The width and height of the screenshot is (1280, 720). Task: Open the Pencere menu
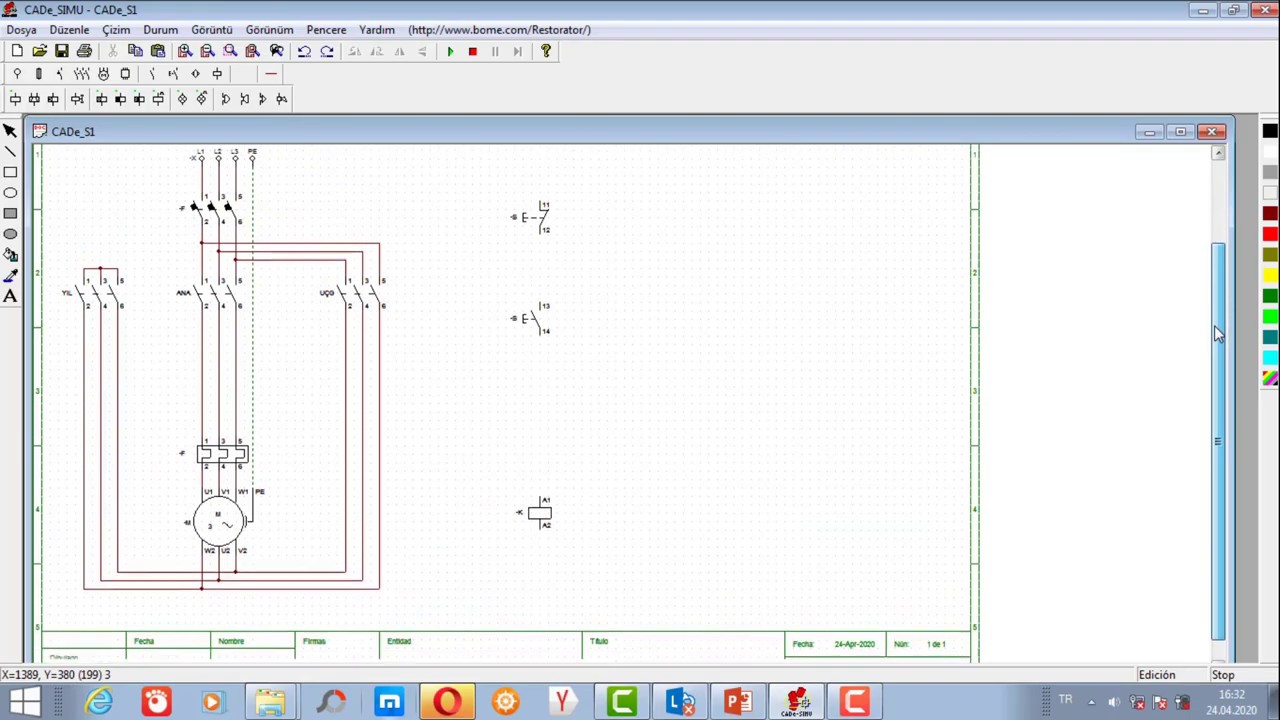click(x=326, y=30)
